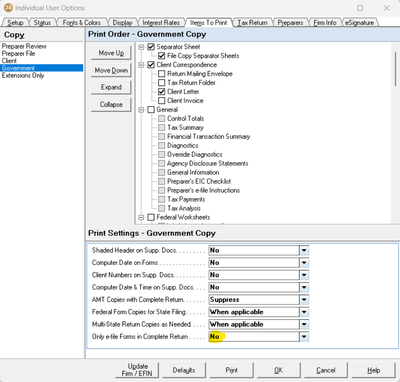
Task: Select Preparer Review copy
Action: coord(24,46)
